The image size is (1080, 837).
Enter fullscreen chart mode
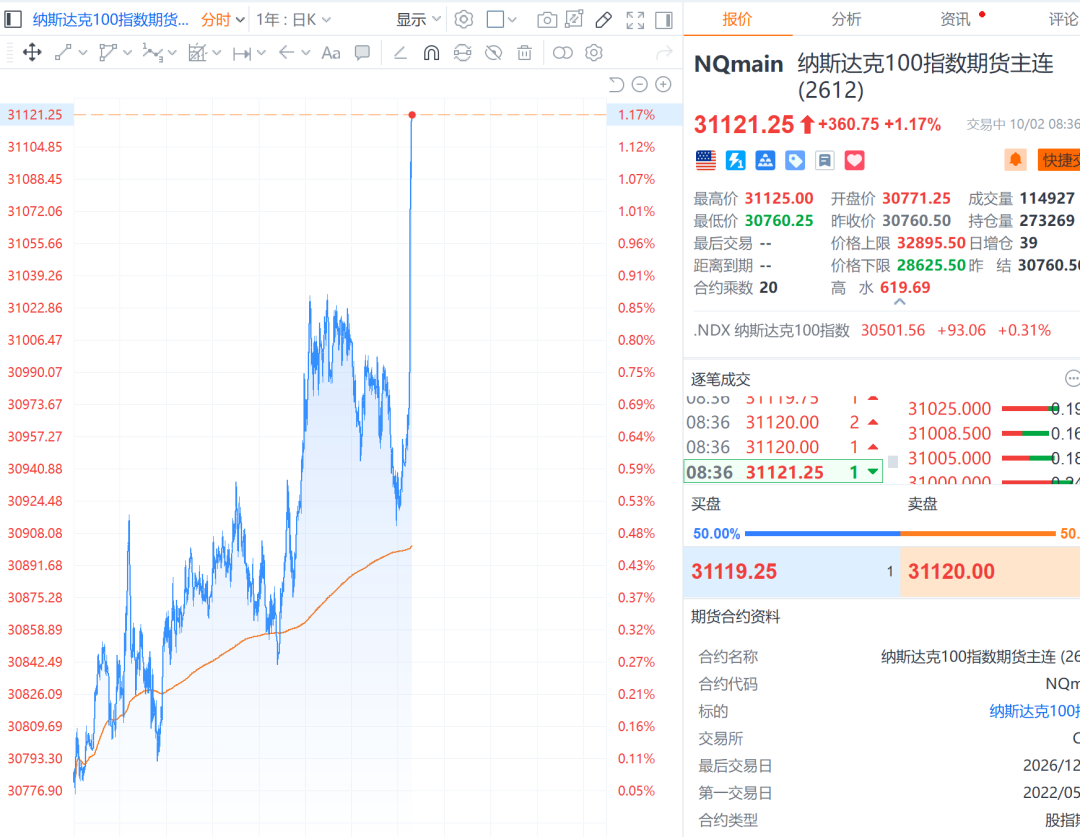635,20
